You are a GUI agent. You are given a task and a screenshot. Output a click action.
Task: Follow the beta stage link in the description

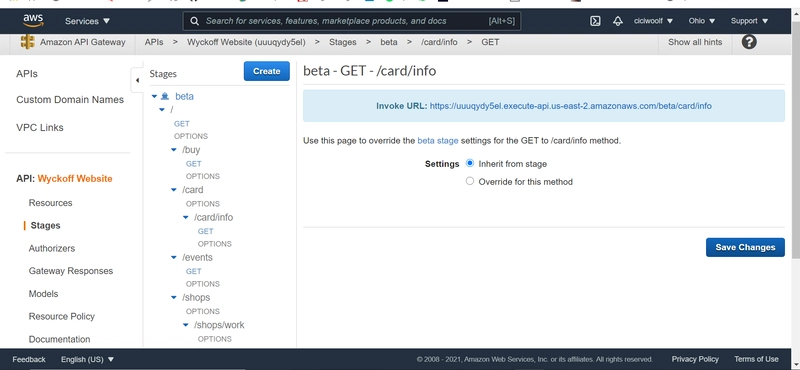[438, 140]
